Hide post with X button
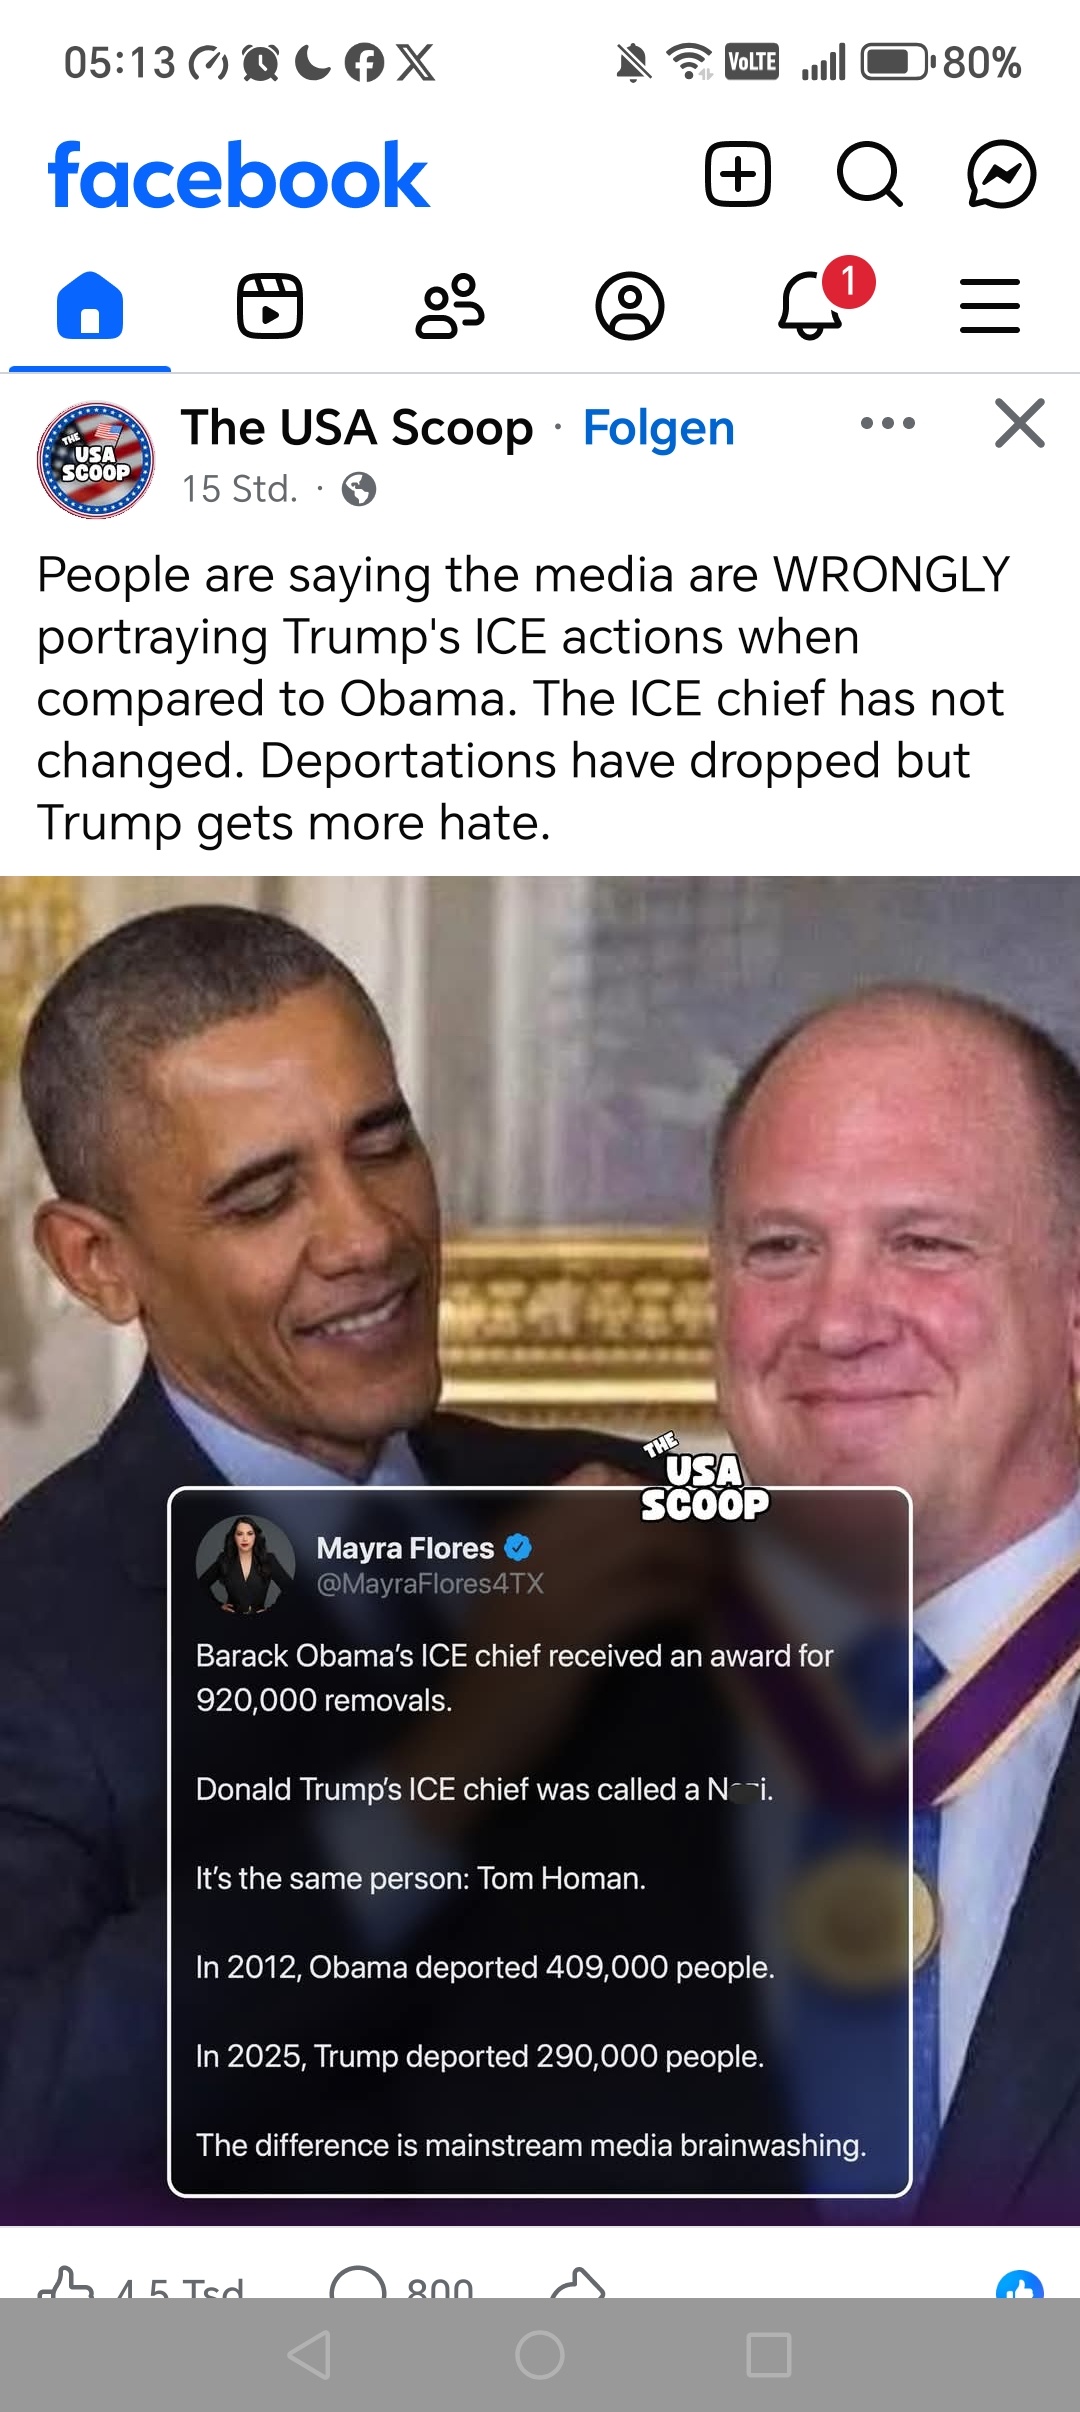Viewport: 1080px width, 2412px height. 1020,423
